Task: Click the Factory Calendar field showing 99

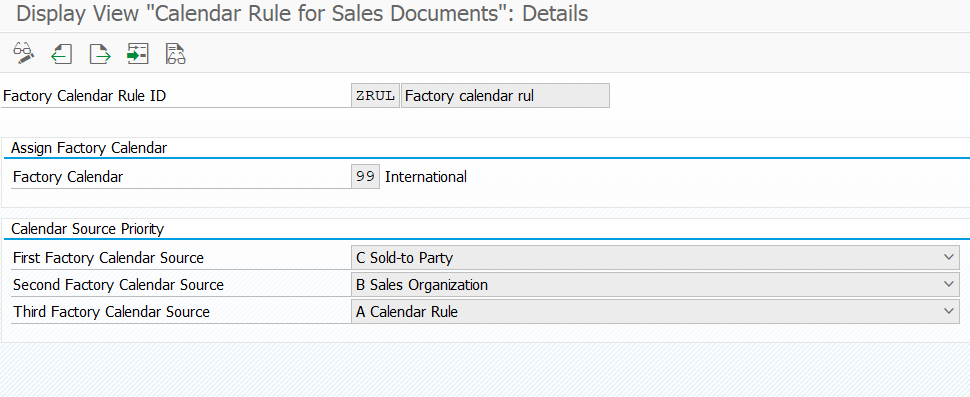Action: click(x=366, y=177)
